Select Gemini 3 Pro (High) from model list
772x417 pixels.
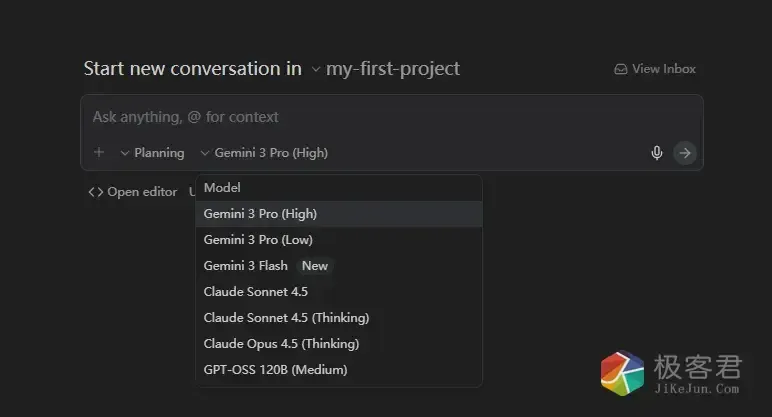[x=260, y=214]
